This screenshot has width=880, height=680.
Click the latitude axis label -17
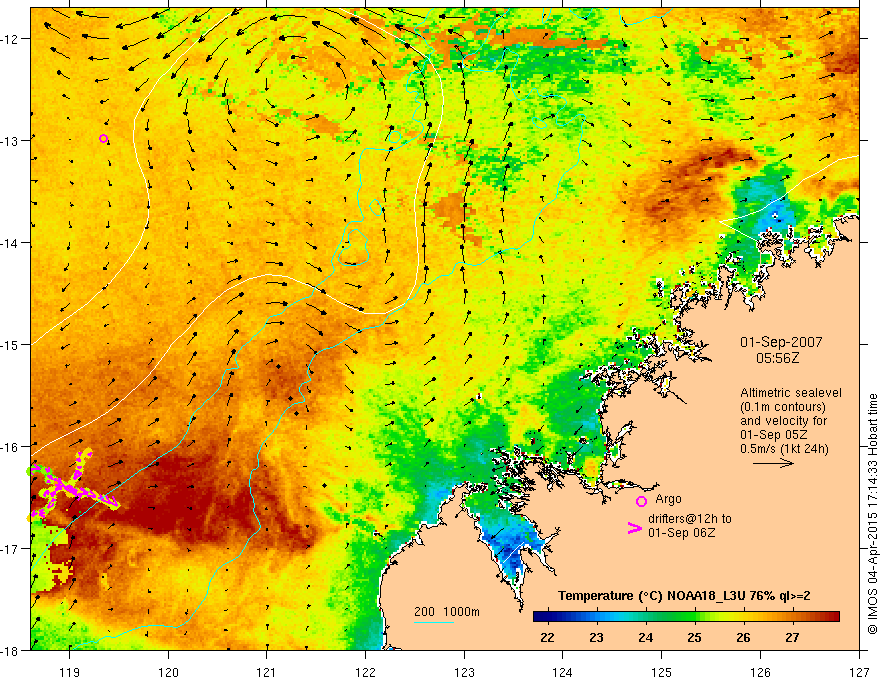coord(11,549)
